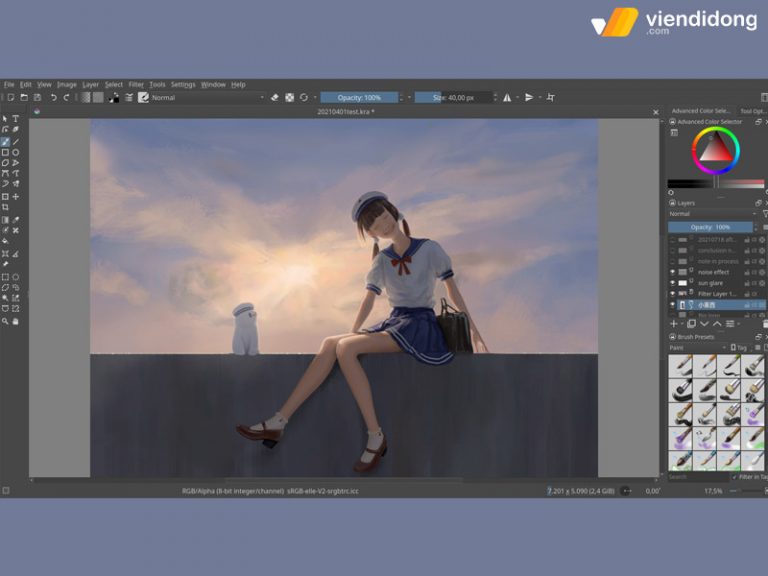This screenshot has height=576, width=768.
Task: Select the Rectangle shape tool
Action: pos(5,152)
